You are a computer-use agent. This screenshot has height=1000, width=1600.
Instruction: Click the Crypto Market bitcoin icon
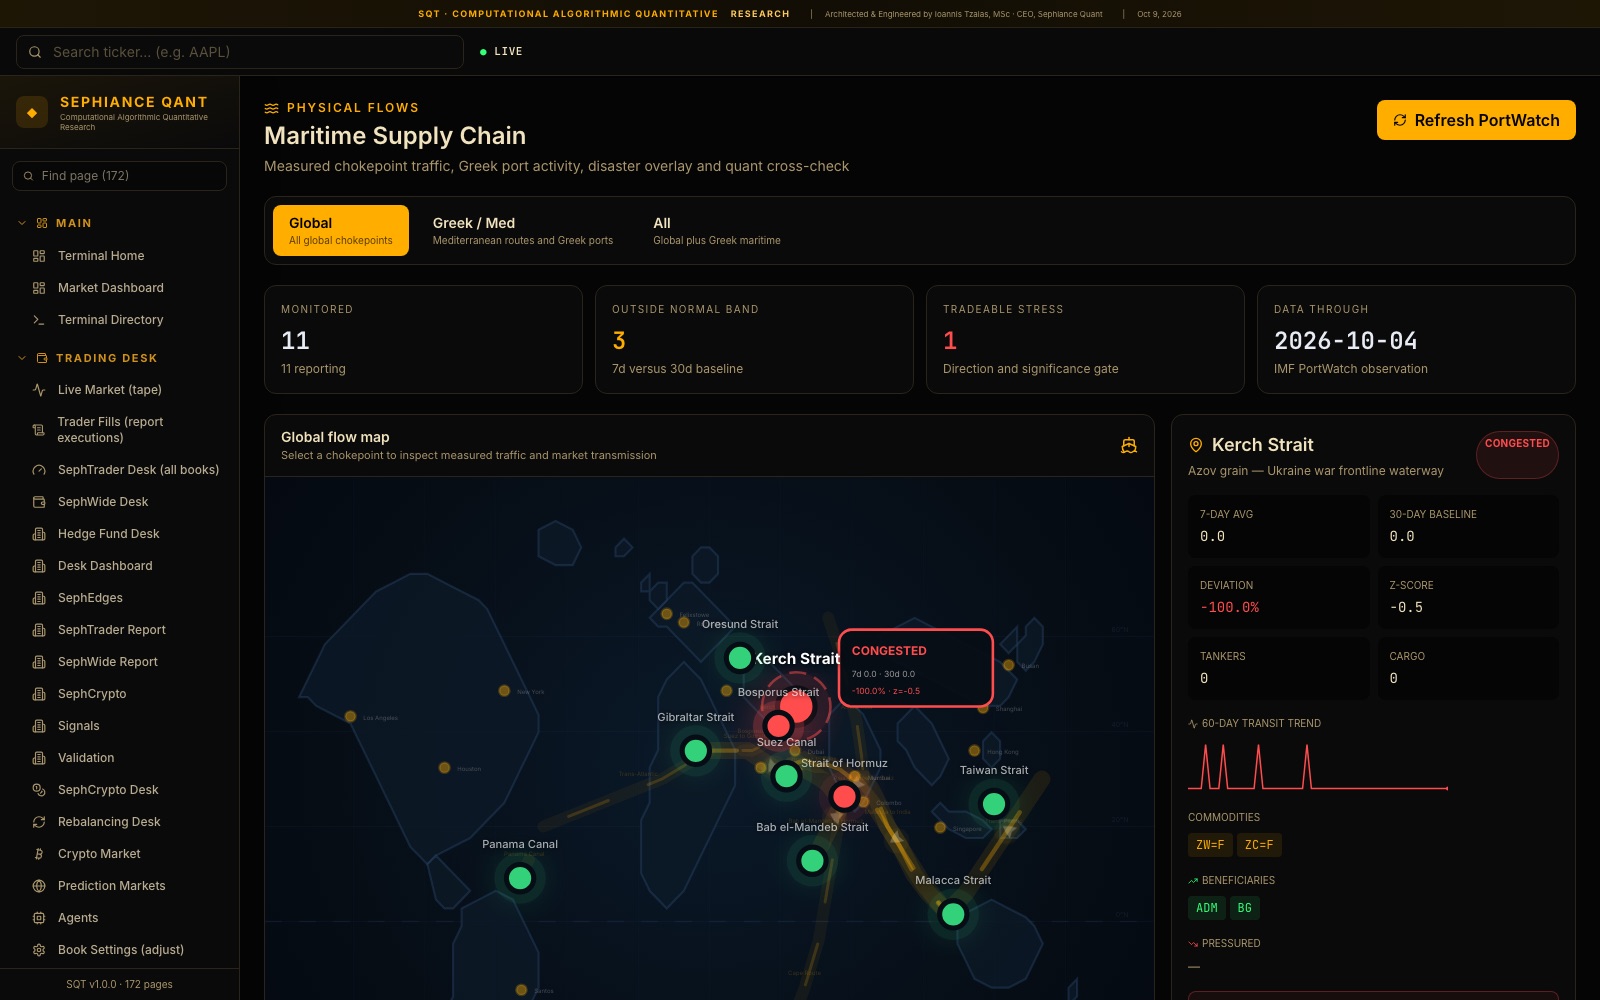[39, 854]
